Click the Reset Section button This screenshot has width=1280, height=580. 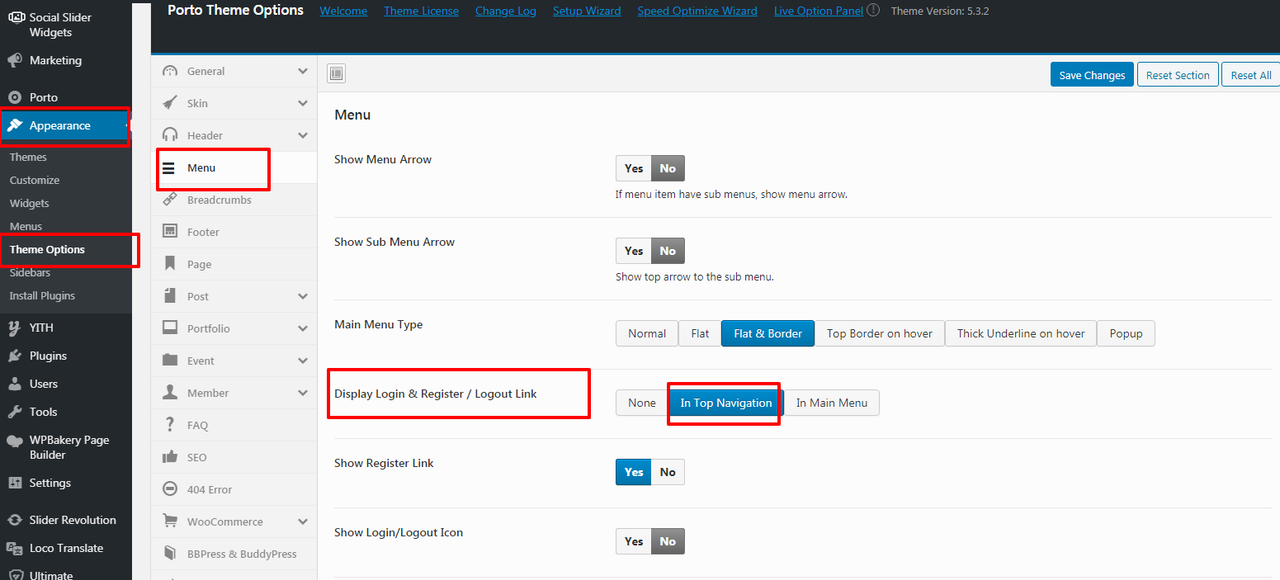[x=1178, y=75]
